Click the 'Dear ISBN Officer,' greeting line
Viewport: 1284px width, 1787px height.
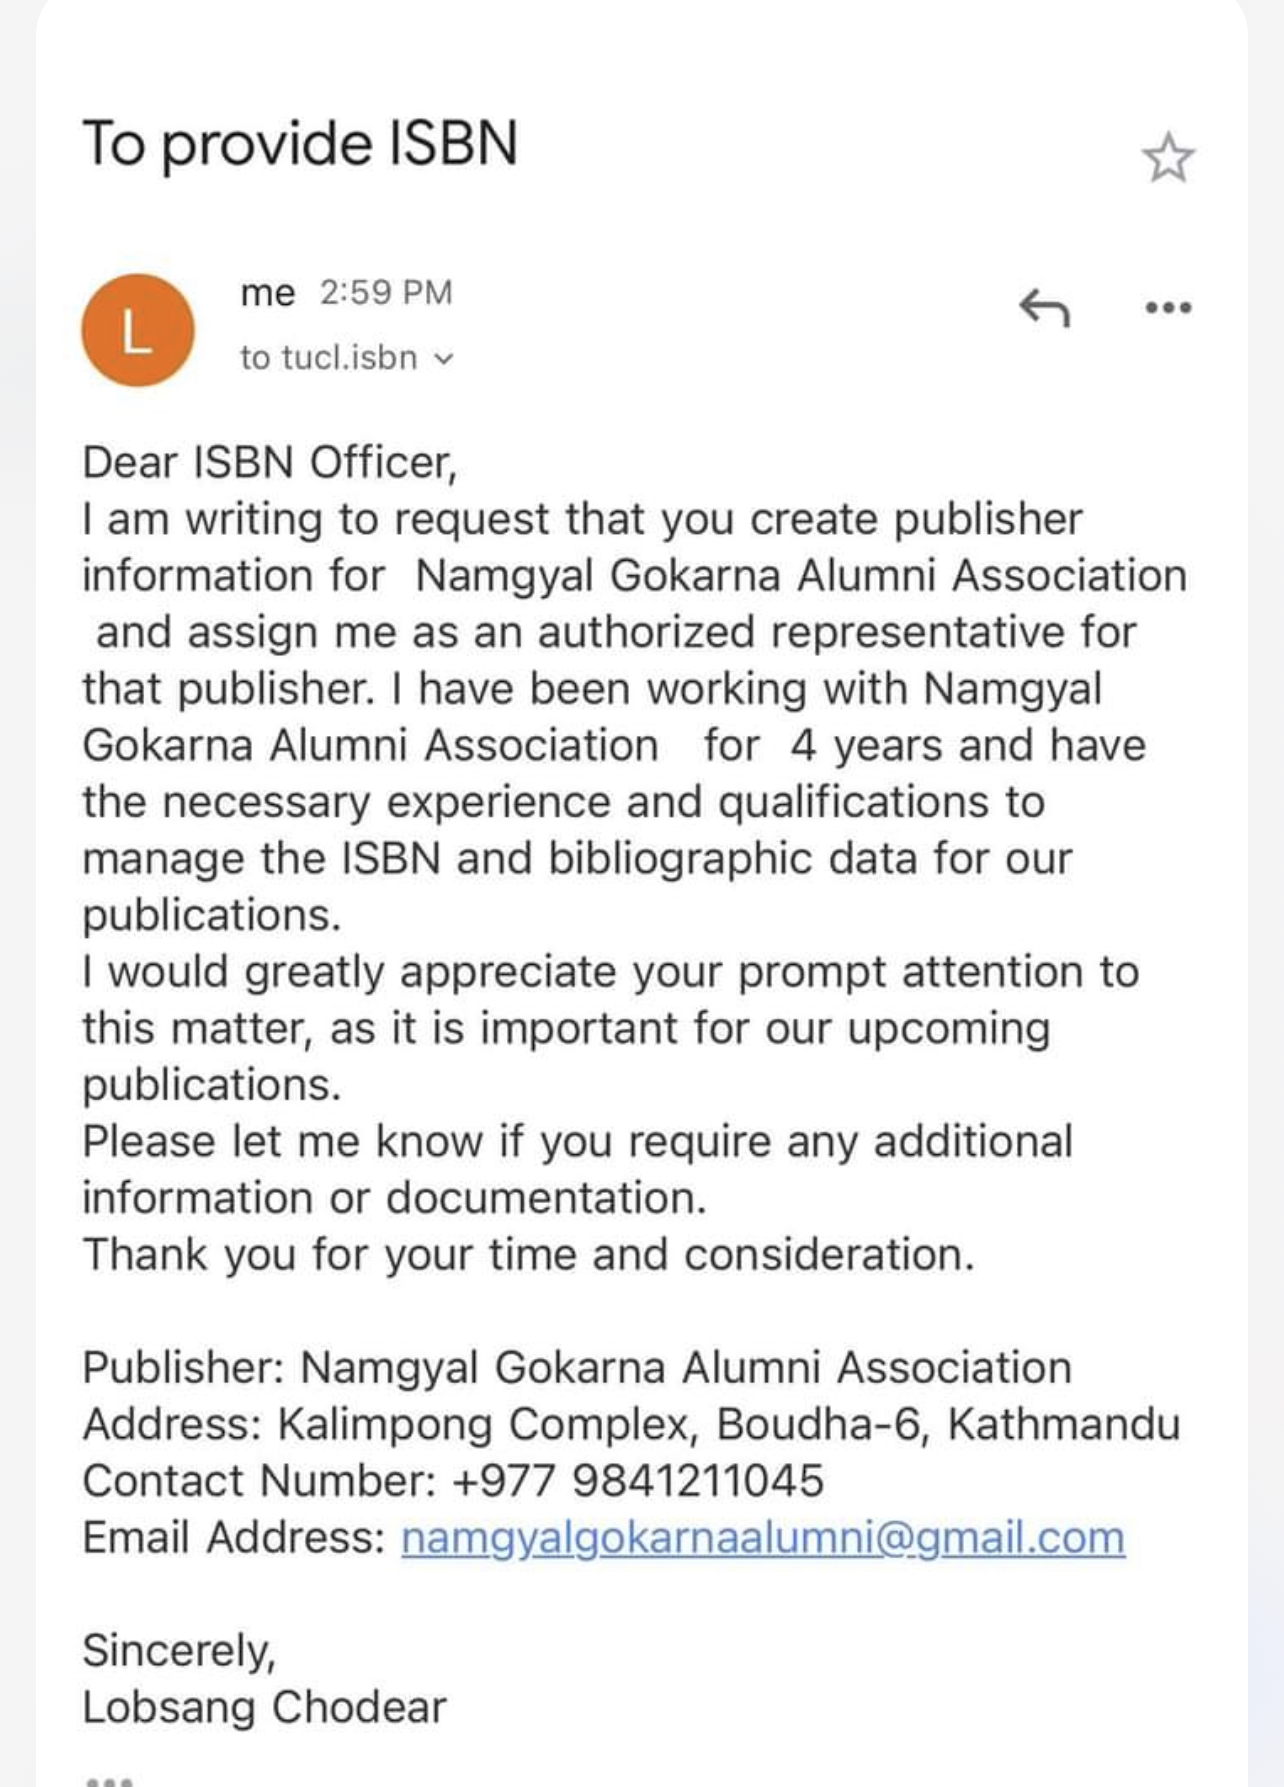click(270, 463)
